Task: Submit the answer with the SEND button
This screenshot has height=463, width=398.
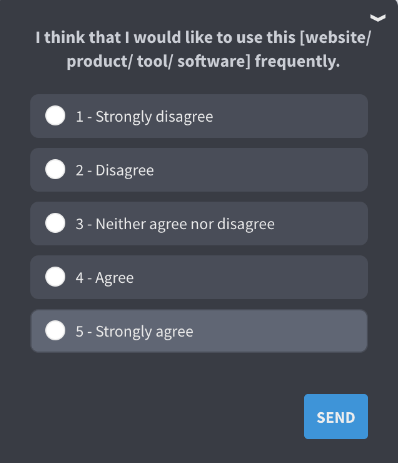Action: click(x=336, y=417)
